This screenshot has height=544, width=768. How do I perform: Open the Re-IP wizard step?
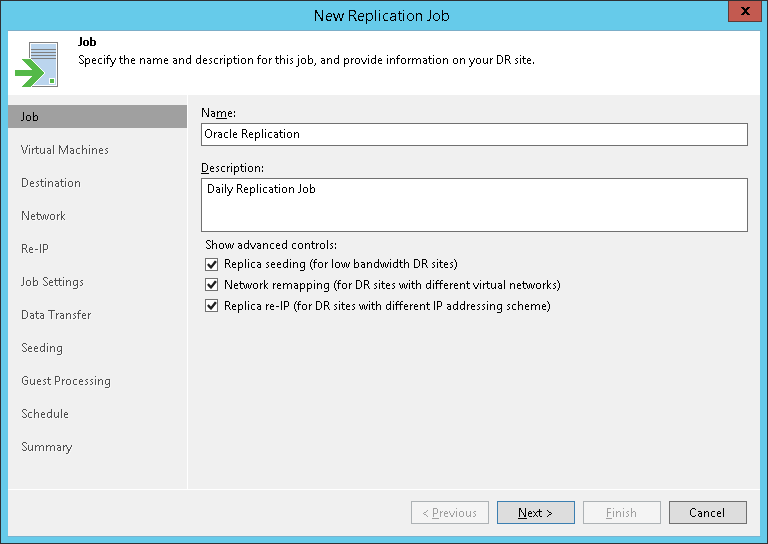coord(35,249)
